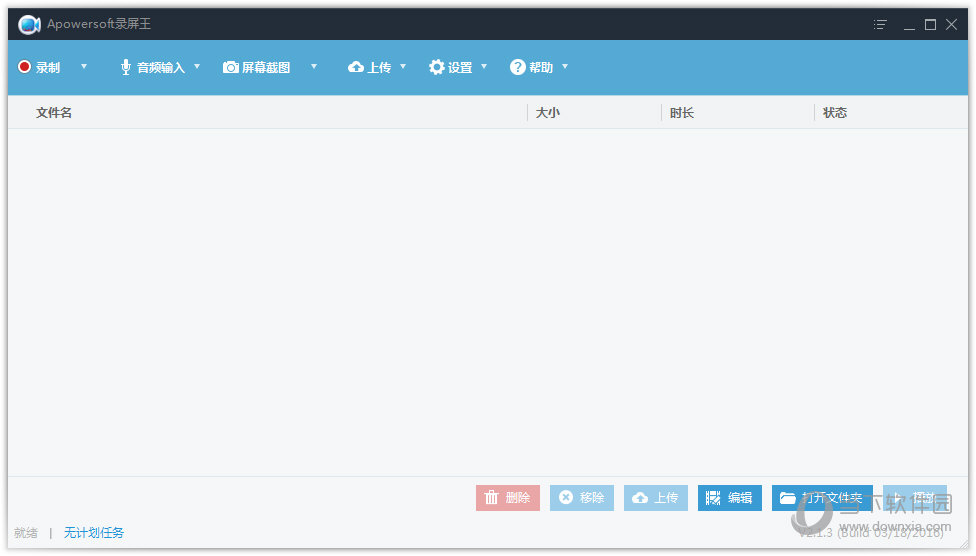Click the 编辑 edit button
The width and height of the screenshot is (976, 556).
[730, 497]
